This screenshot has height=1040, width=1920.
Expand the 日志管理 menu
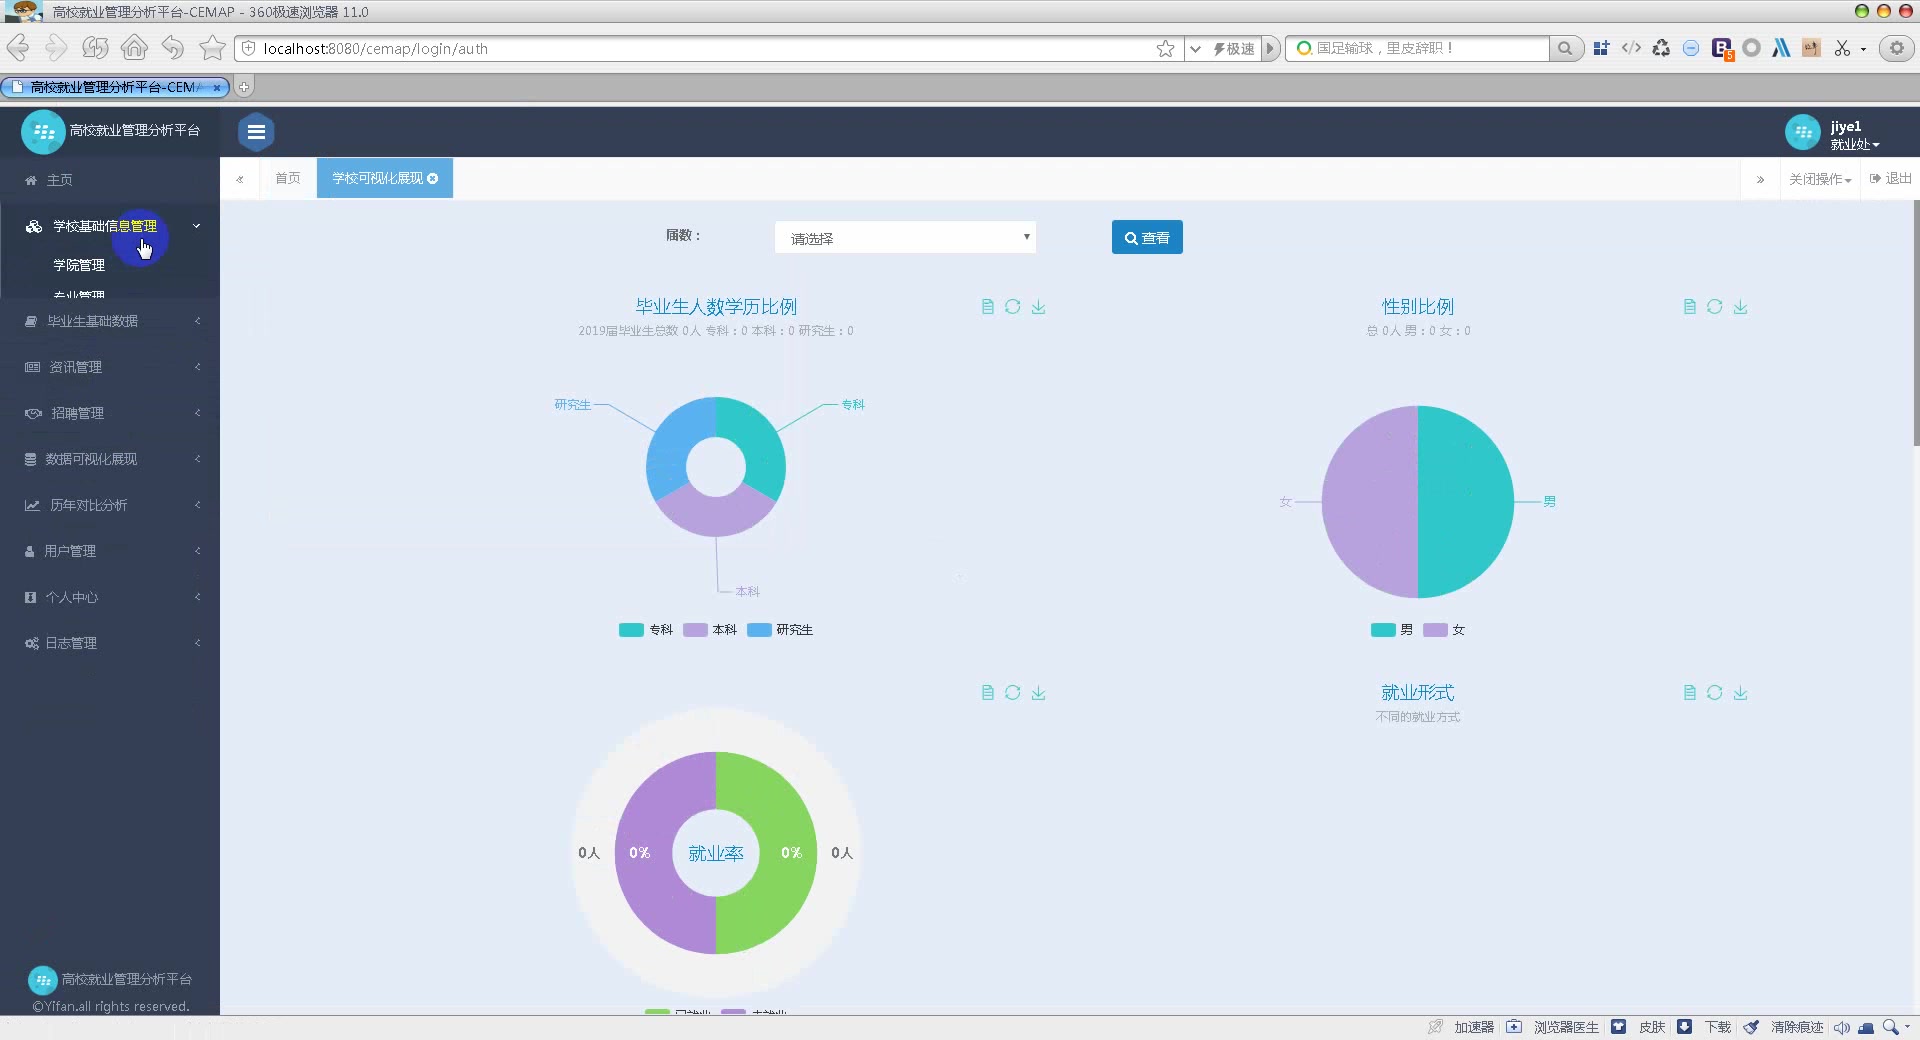coord(110,643)
